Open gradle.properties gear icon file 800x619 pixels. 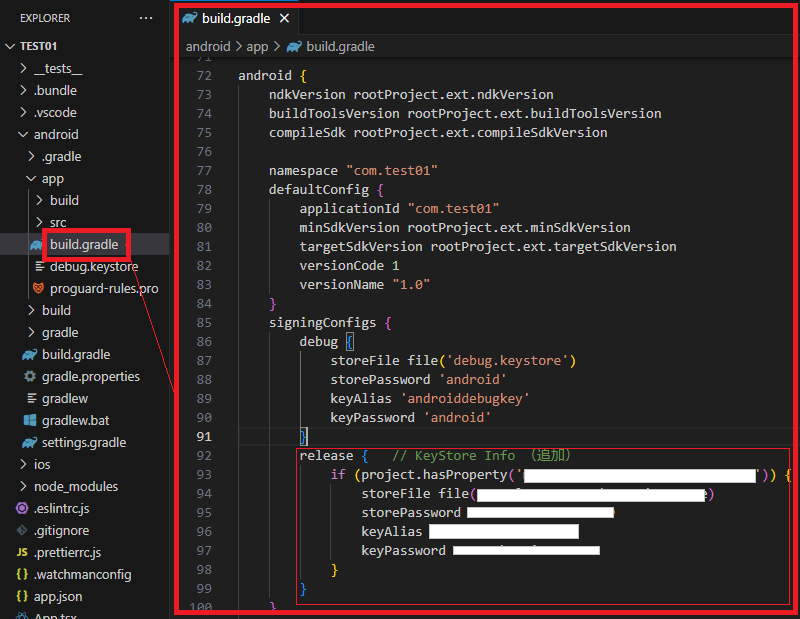30,376
